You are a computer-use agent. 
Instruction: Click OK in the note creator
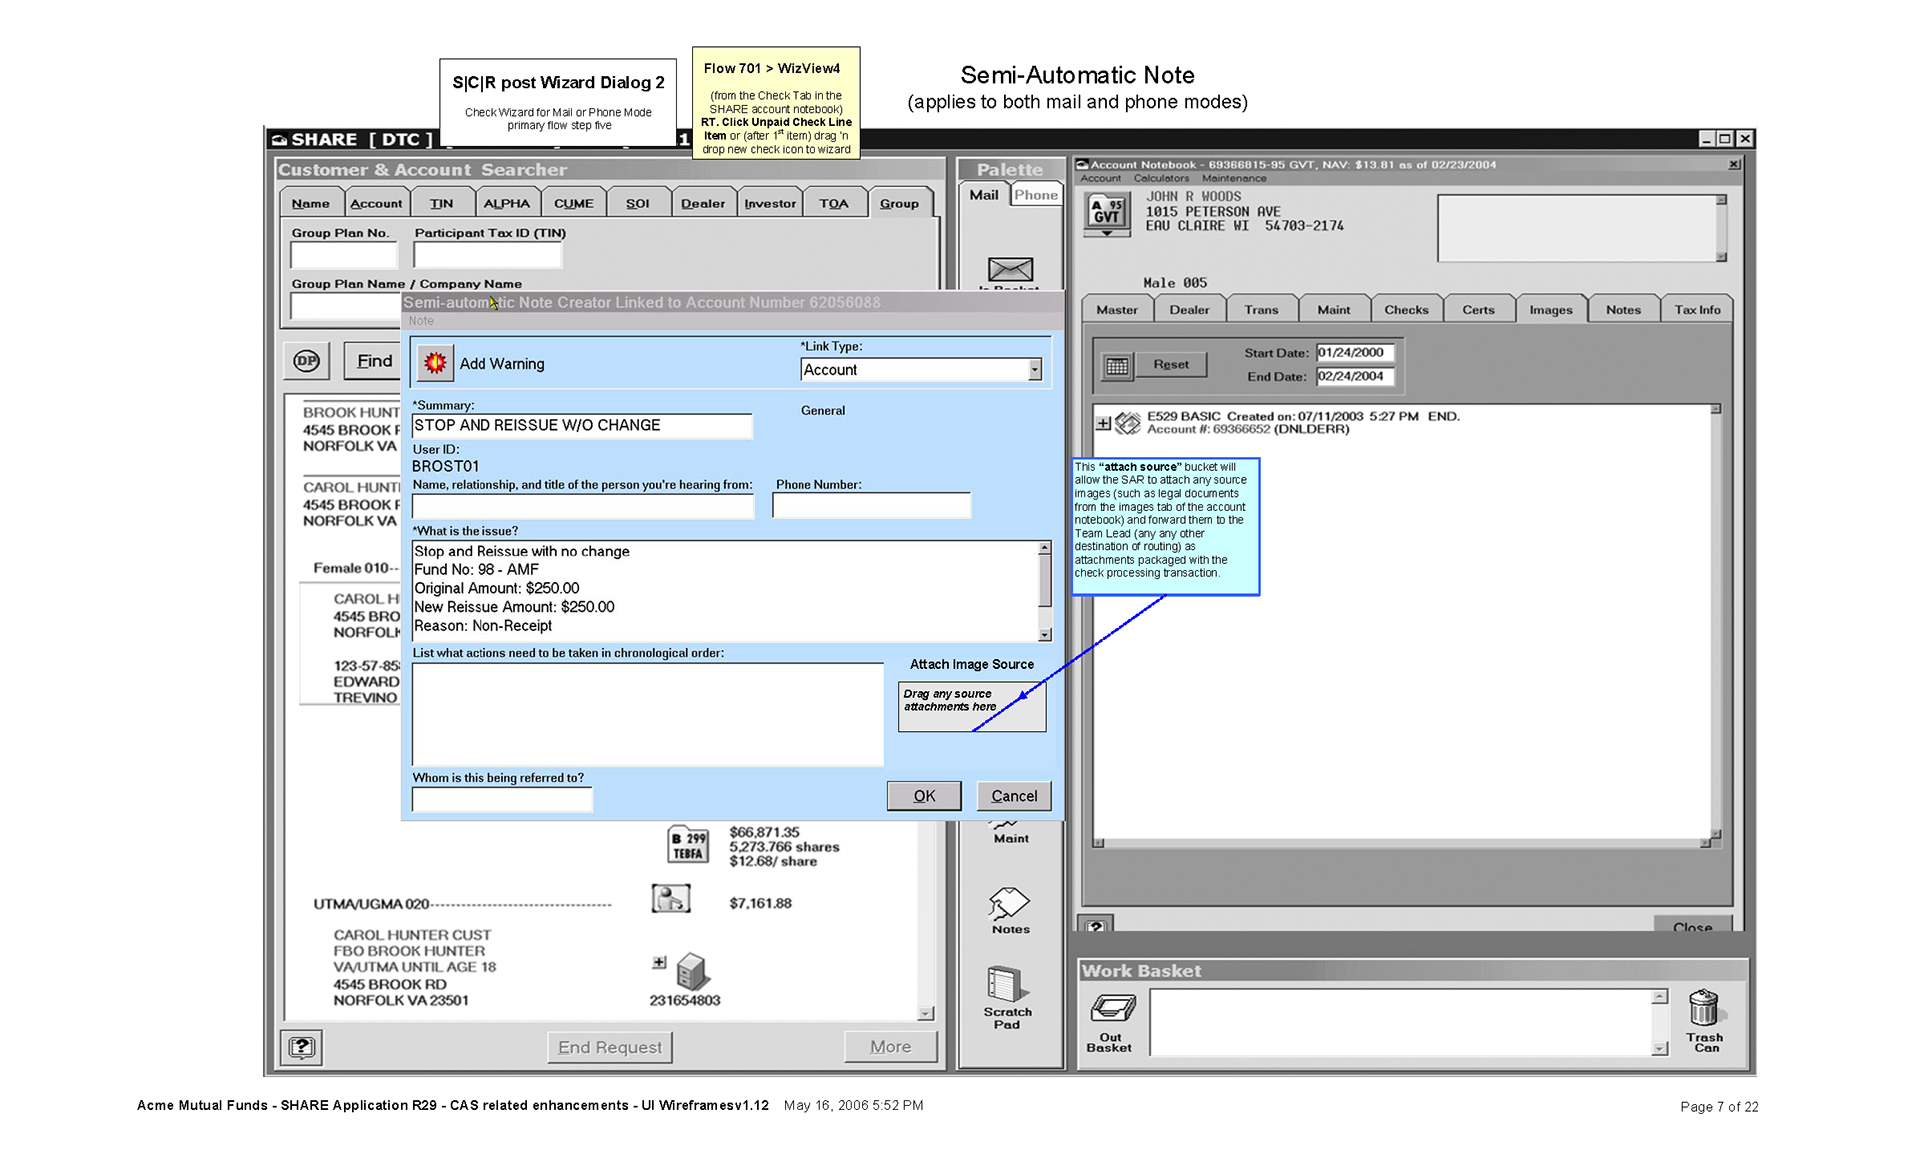pos(923,796)
